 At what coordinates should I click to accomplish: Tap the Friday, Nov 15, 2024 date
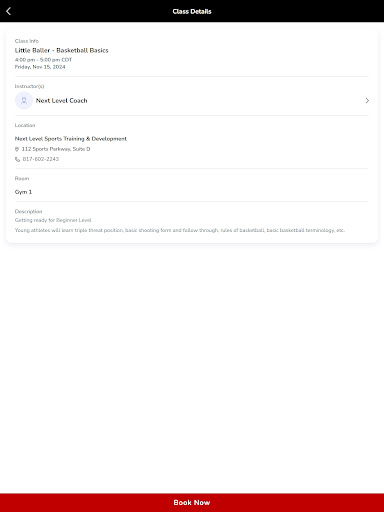40,67
